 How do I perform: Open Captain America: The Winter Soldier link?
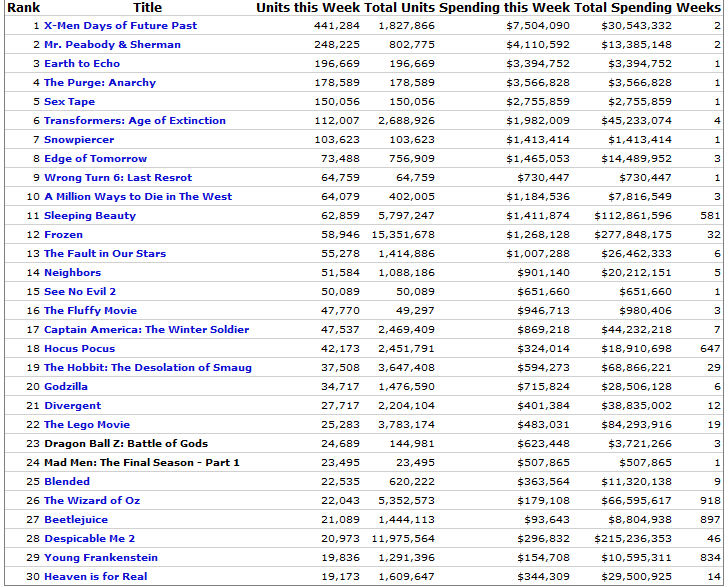coord(146,330)
